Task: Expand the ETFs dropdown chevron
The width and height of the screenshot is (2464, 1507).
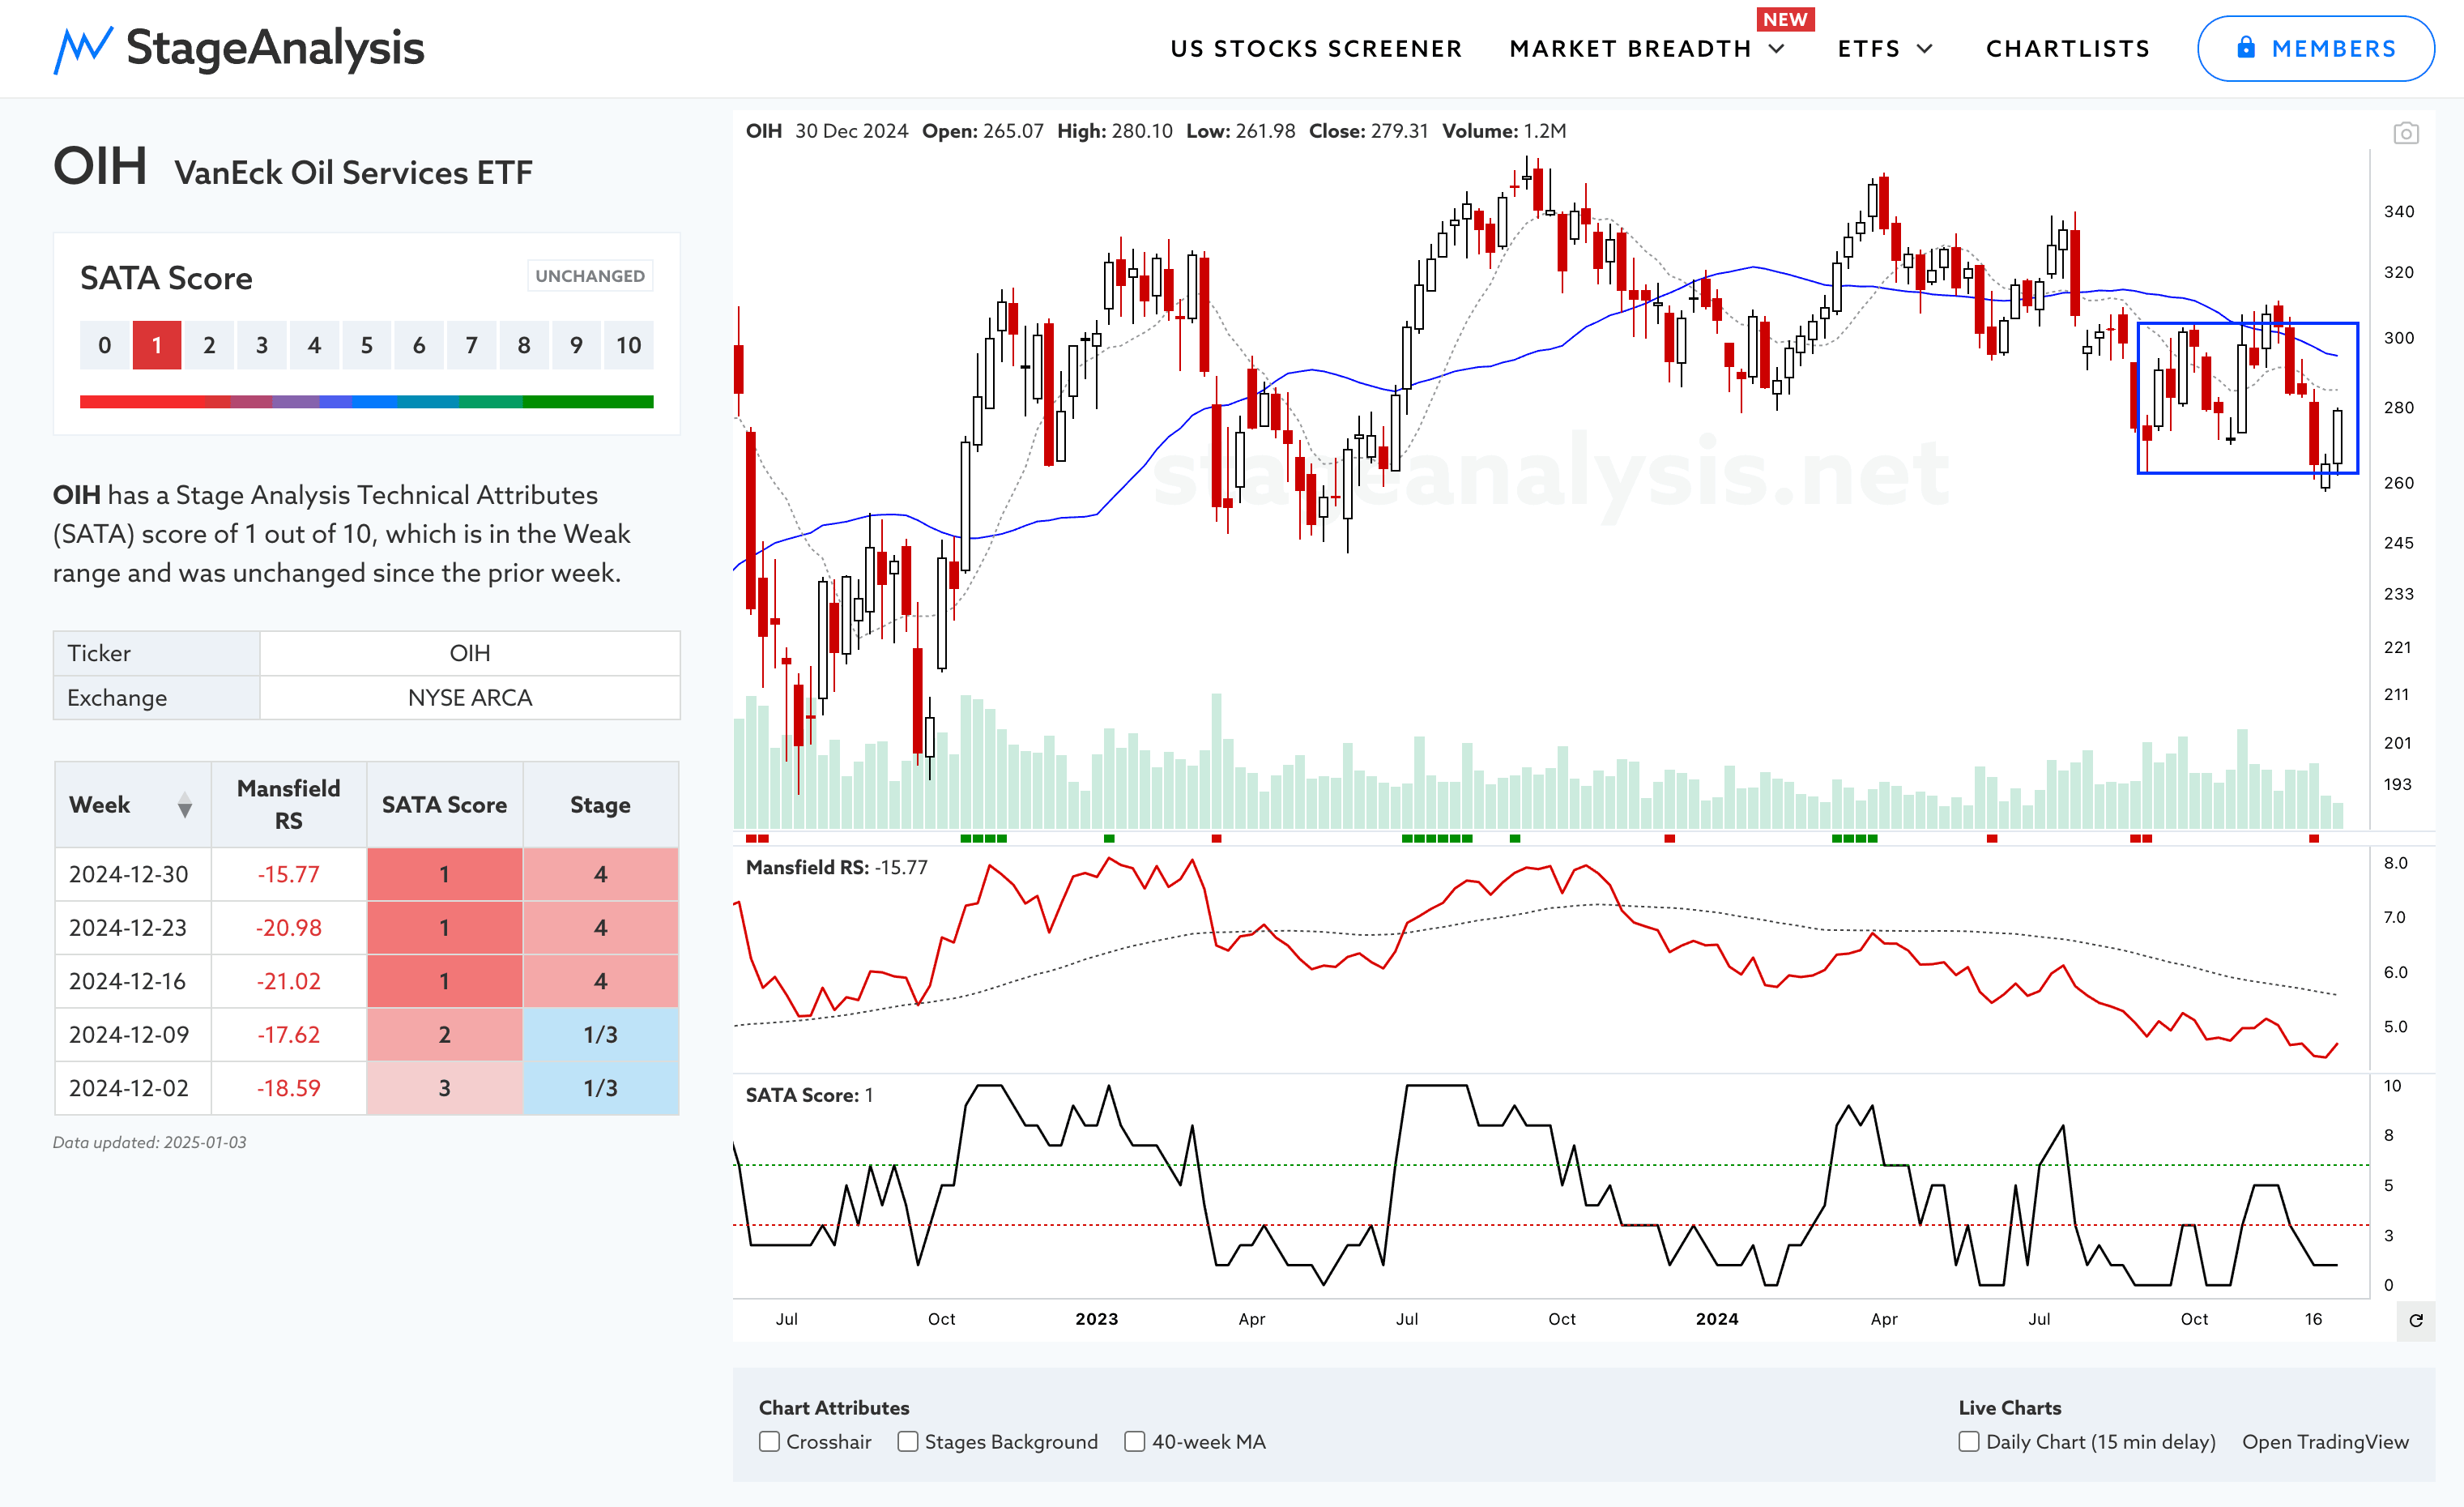Action: coord(1925,49)
